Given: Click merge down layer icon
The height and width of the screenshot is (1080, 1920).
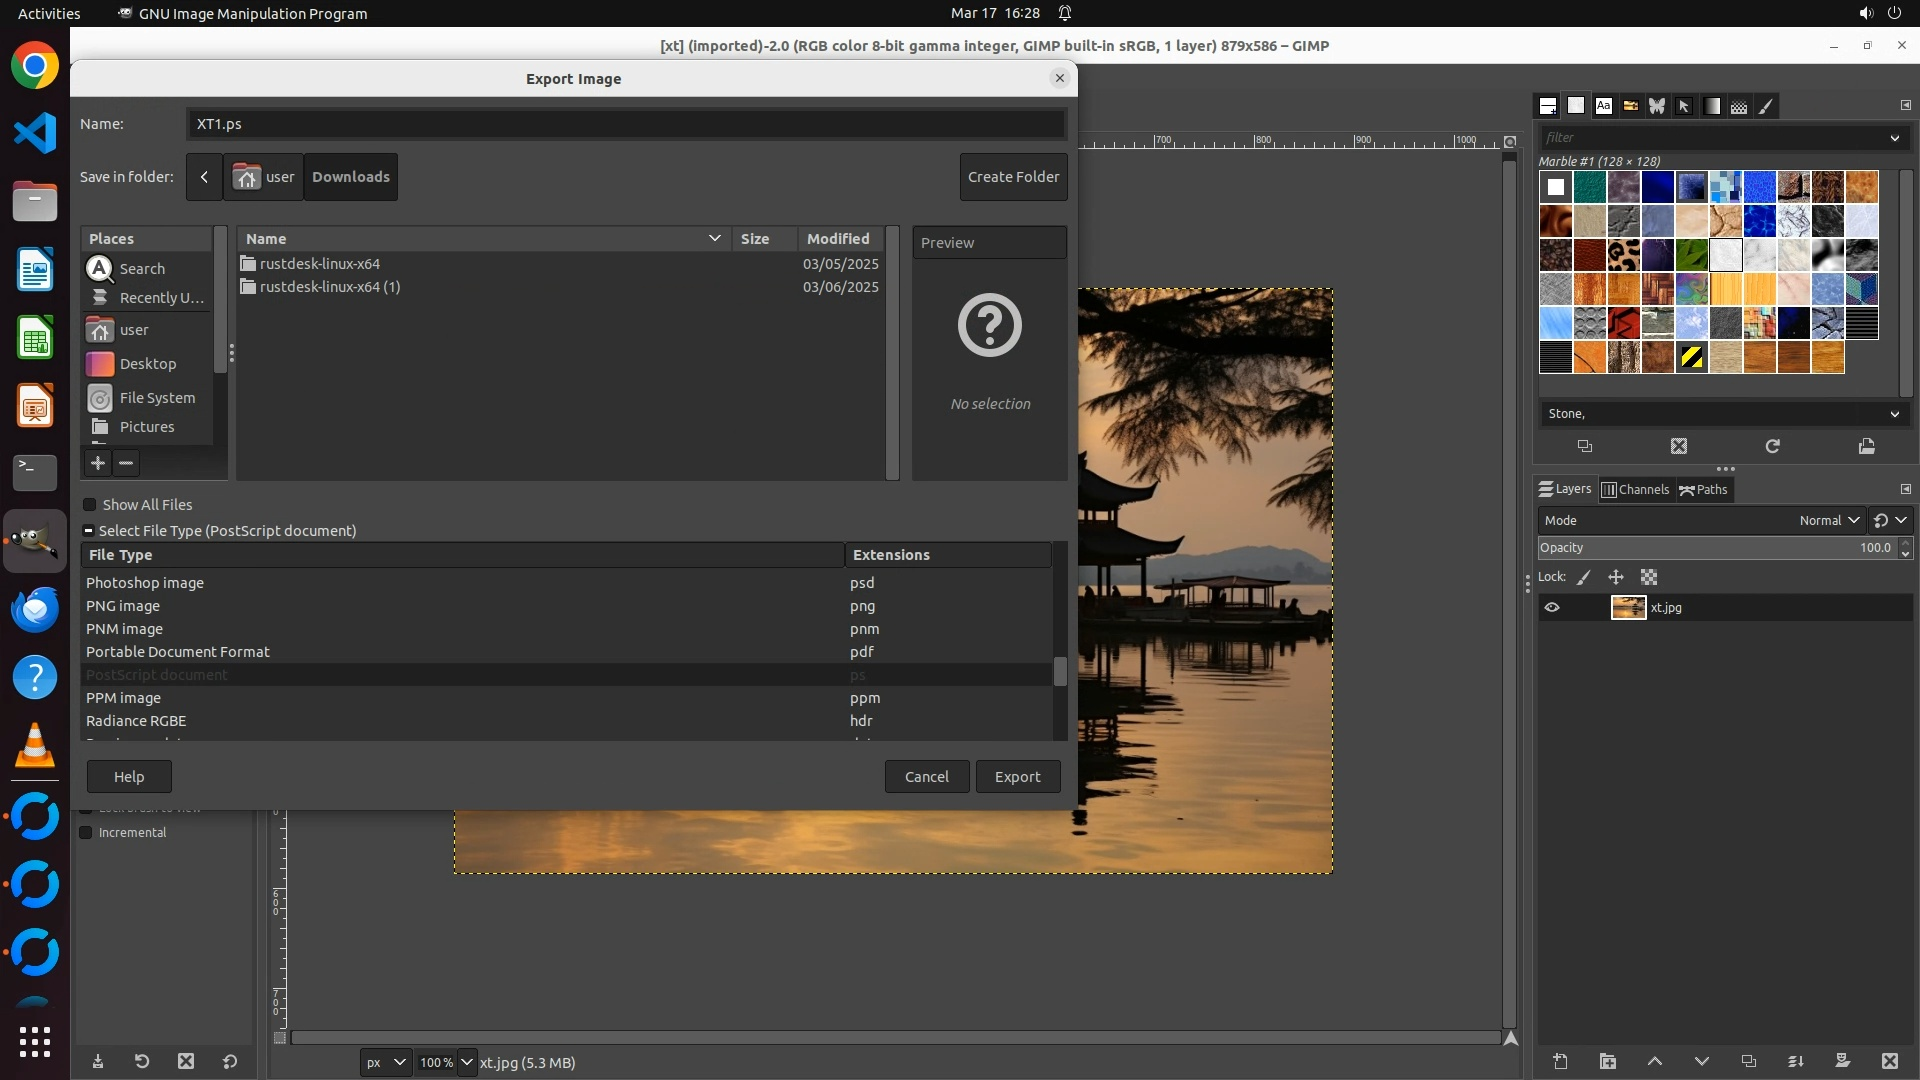Looking at the screenshot, I should tap(1795, 1061).
